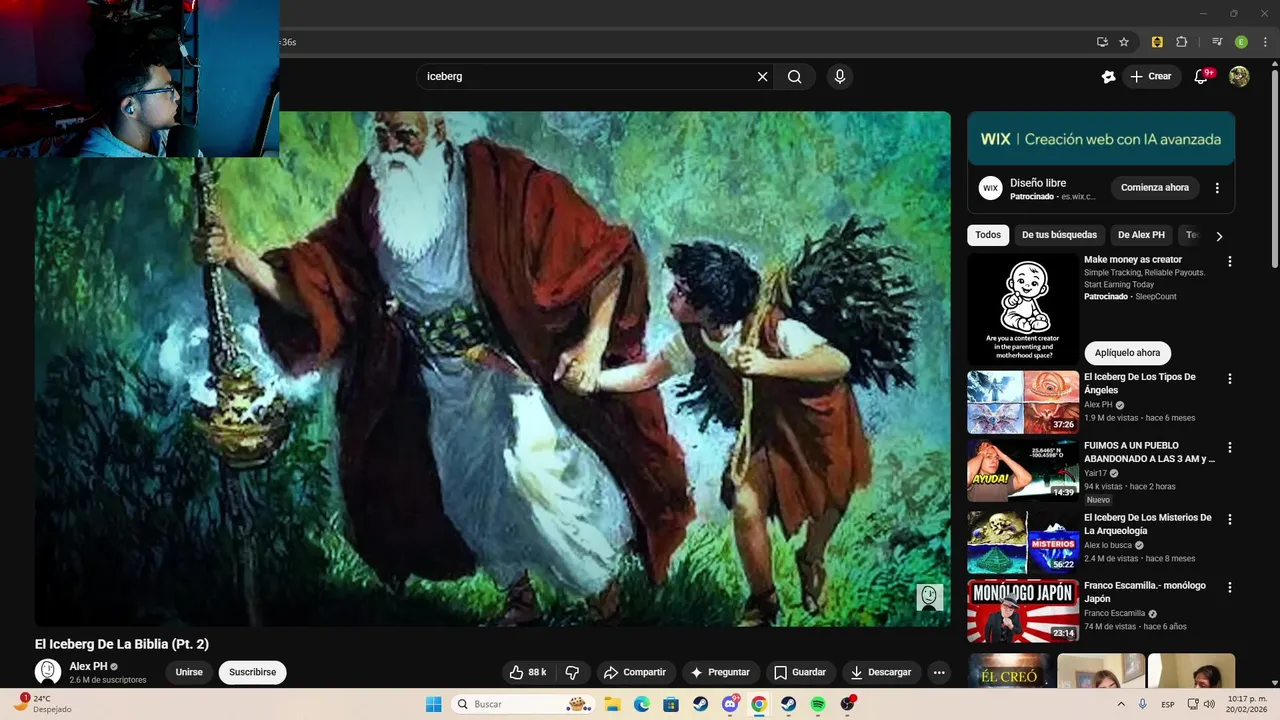Click Aplíquelo ahora ad button

(1127, 353)
